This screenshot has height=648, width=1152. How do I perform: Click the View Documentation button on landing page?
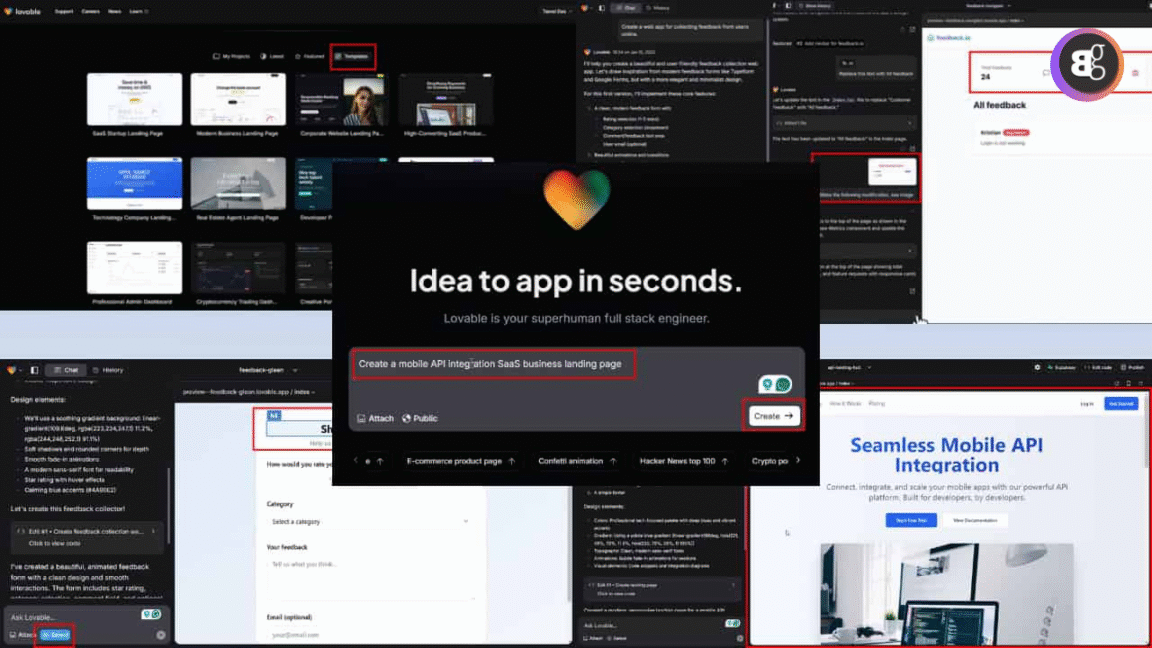click(x=976, y=520)
